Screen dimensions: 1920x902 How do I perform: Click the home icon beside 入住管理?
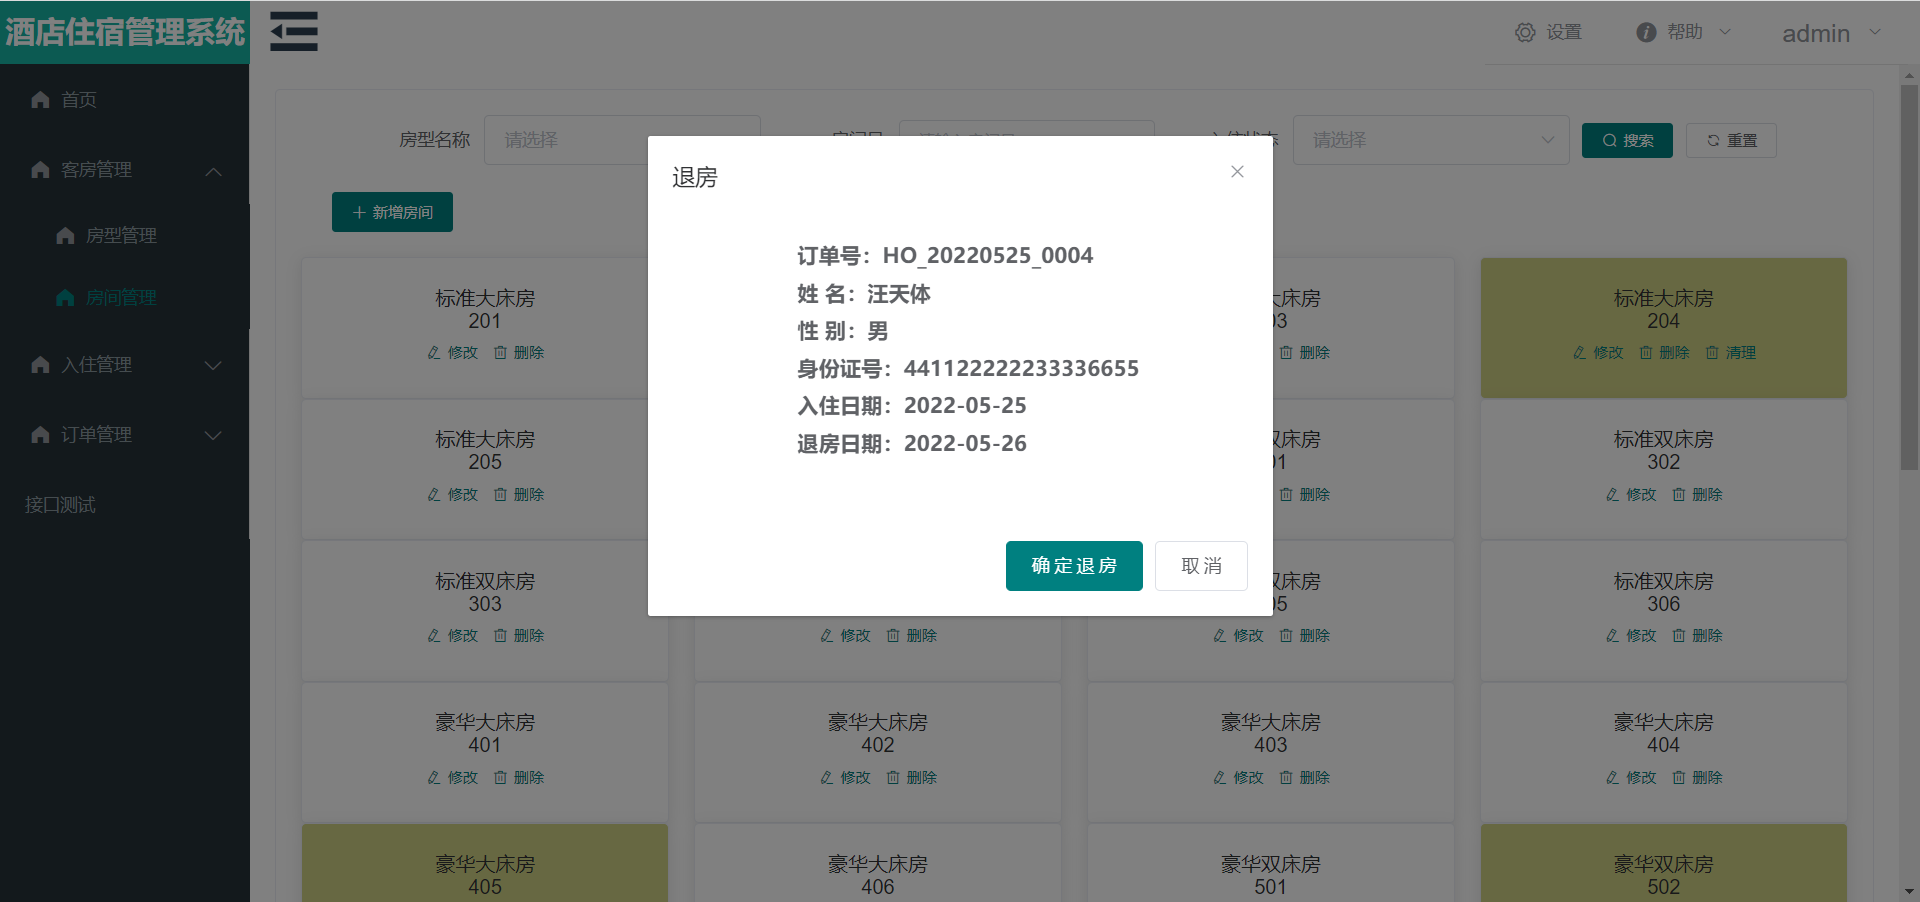[40, 365]
